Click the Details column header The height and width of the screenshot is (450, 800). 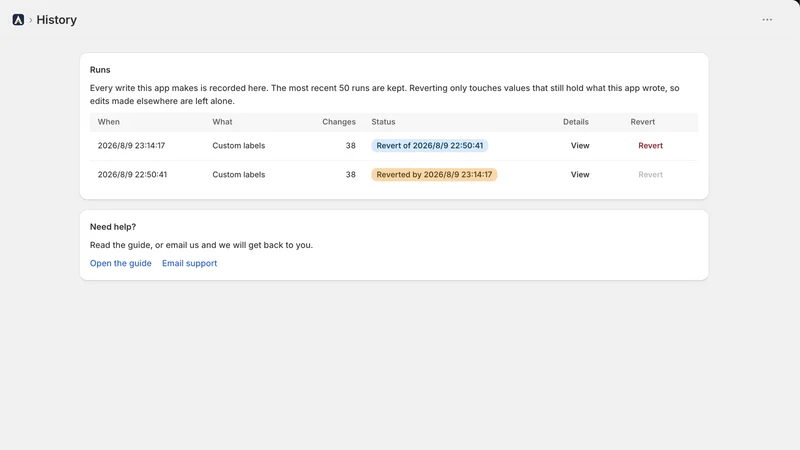click(576, 122)
